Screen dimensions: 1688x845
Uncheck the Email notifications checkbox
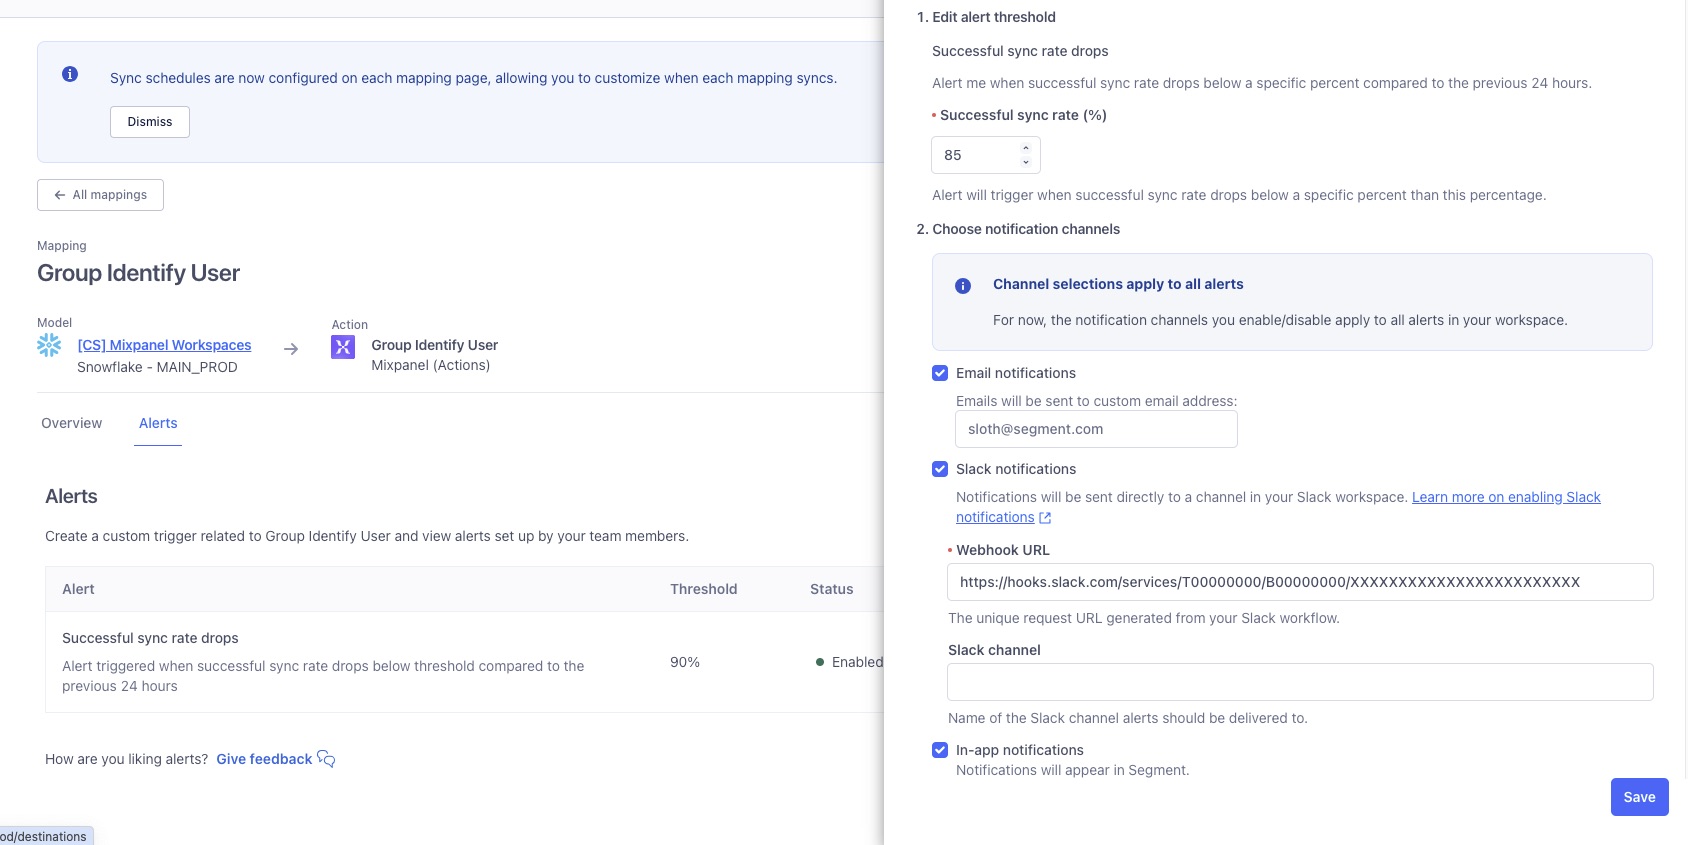pyautogui.click(x=940, y=373)
